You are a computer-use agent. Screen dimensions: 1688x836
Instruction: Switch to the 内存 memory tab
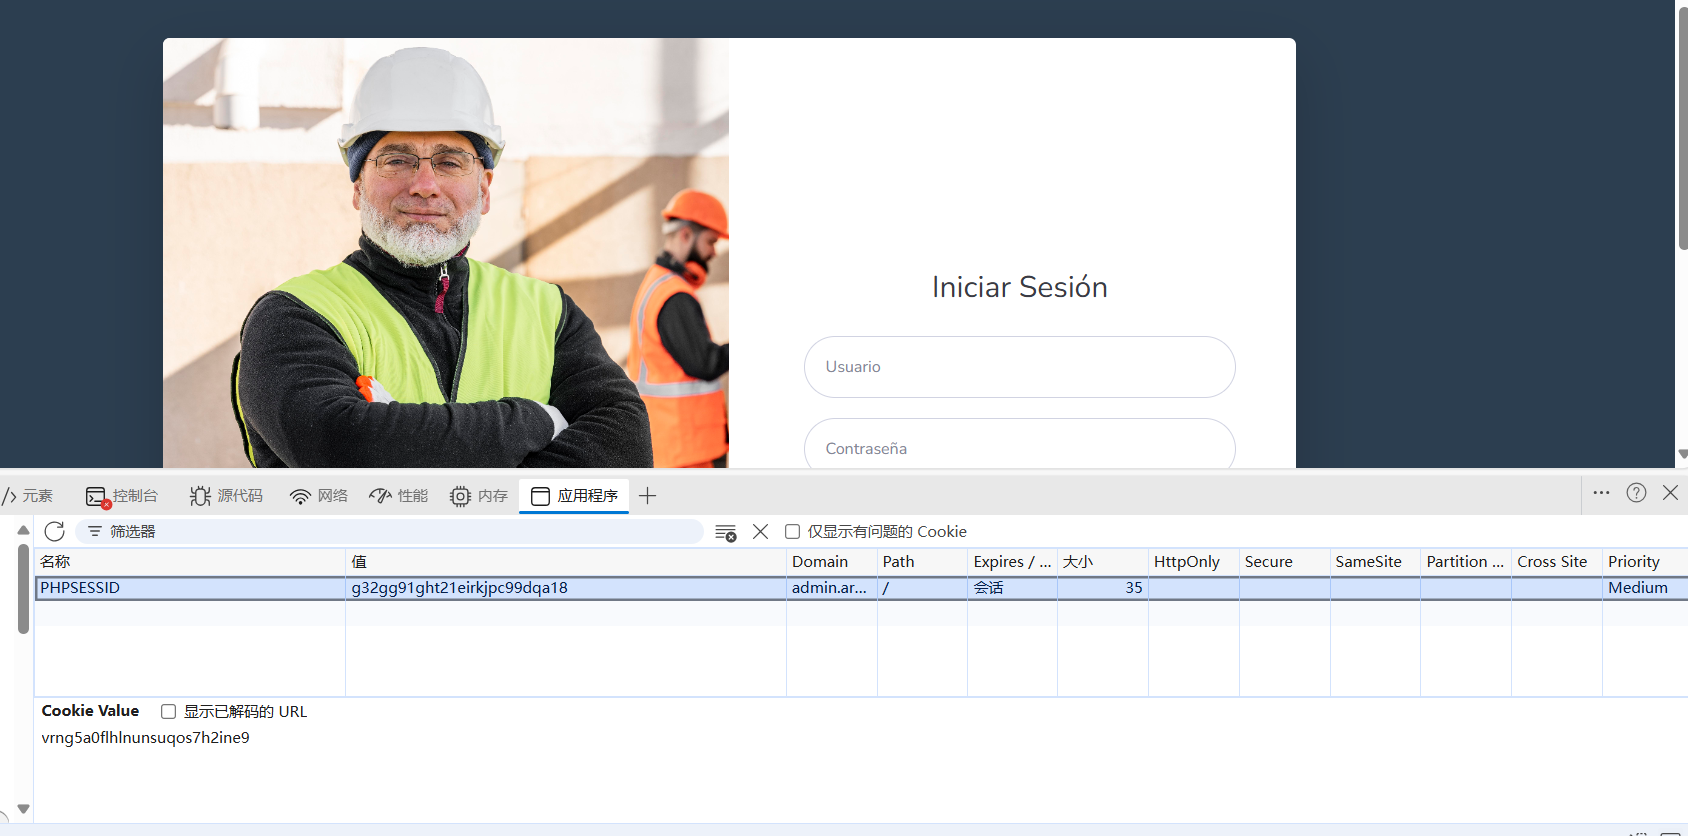coord(479,496)
